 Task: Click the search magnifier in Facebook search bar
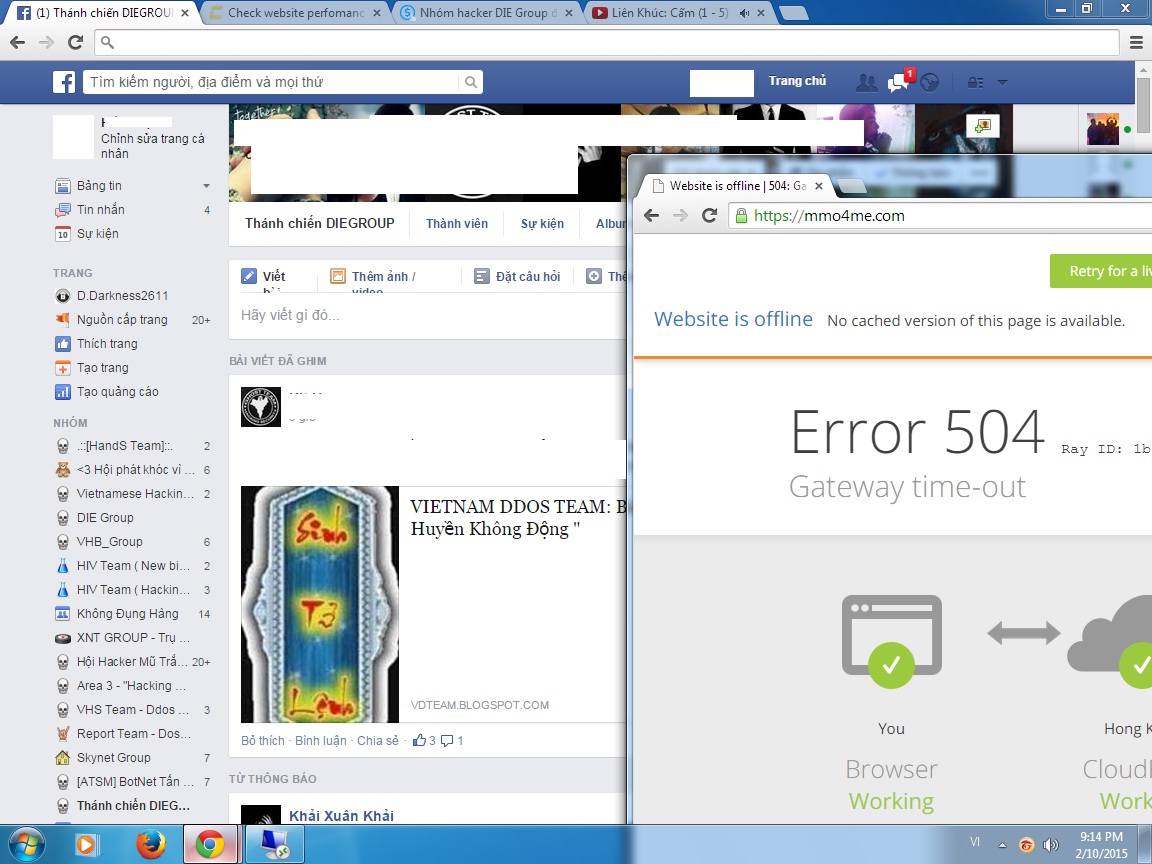471,82
